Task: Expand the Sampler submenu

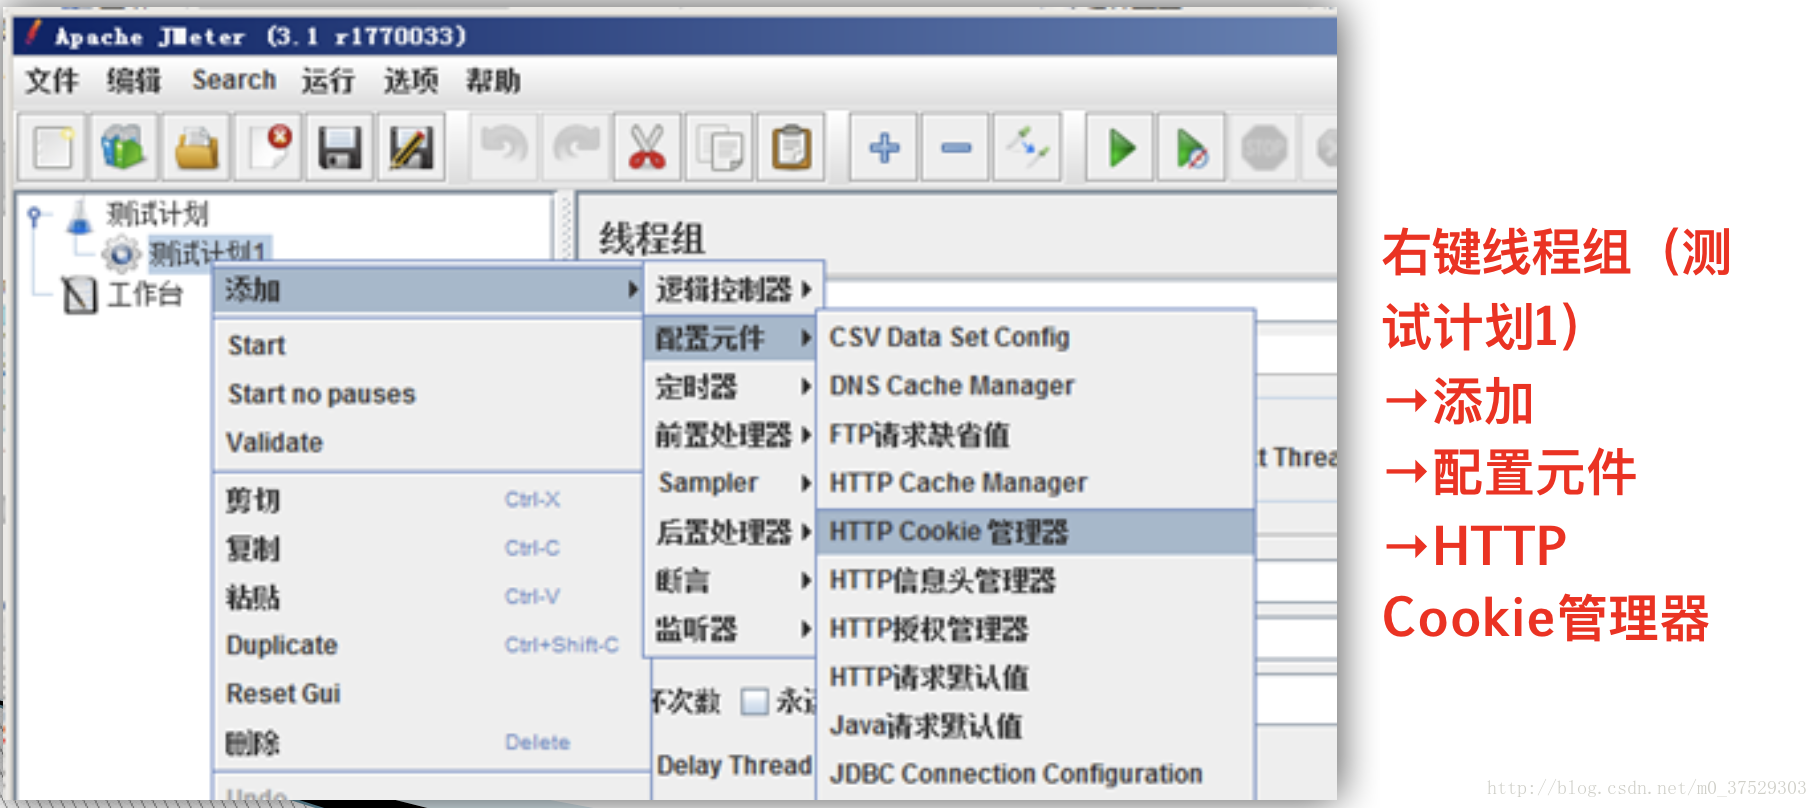Action: coord(733,483)
